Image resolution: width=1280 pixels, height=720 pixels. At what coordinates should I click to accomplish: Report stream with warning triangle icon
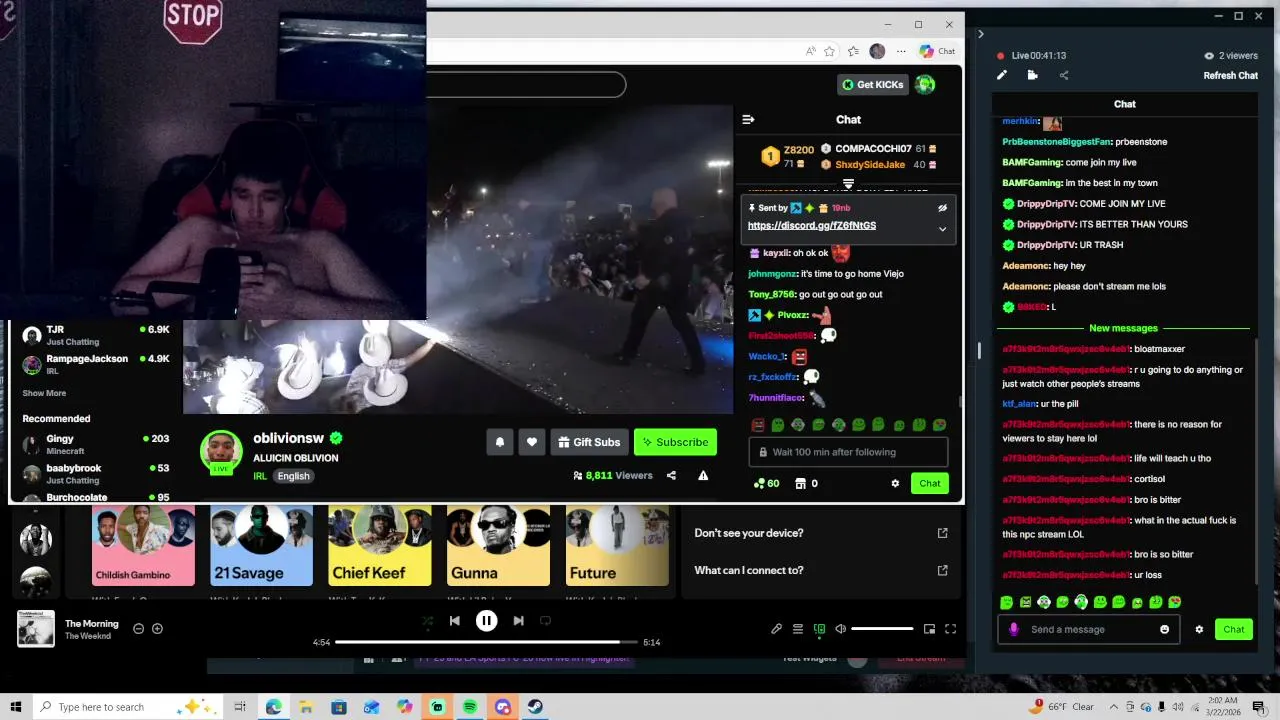(703, 476)
